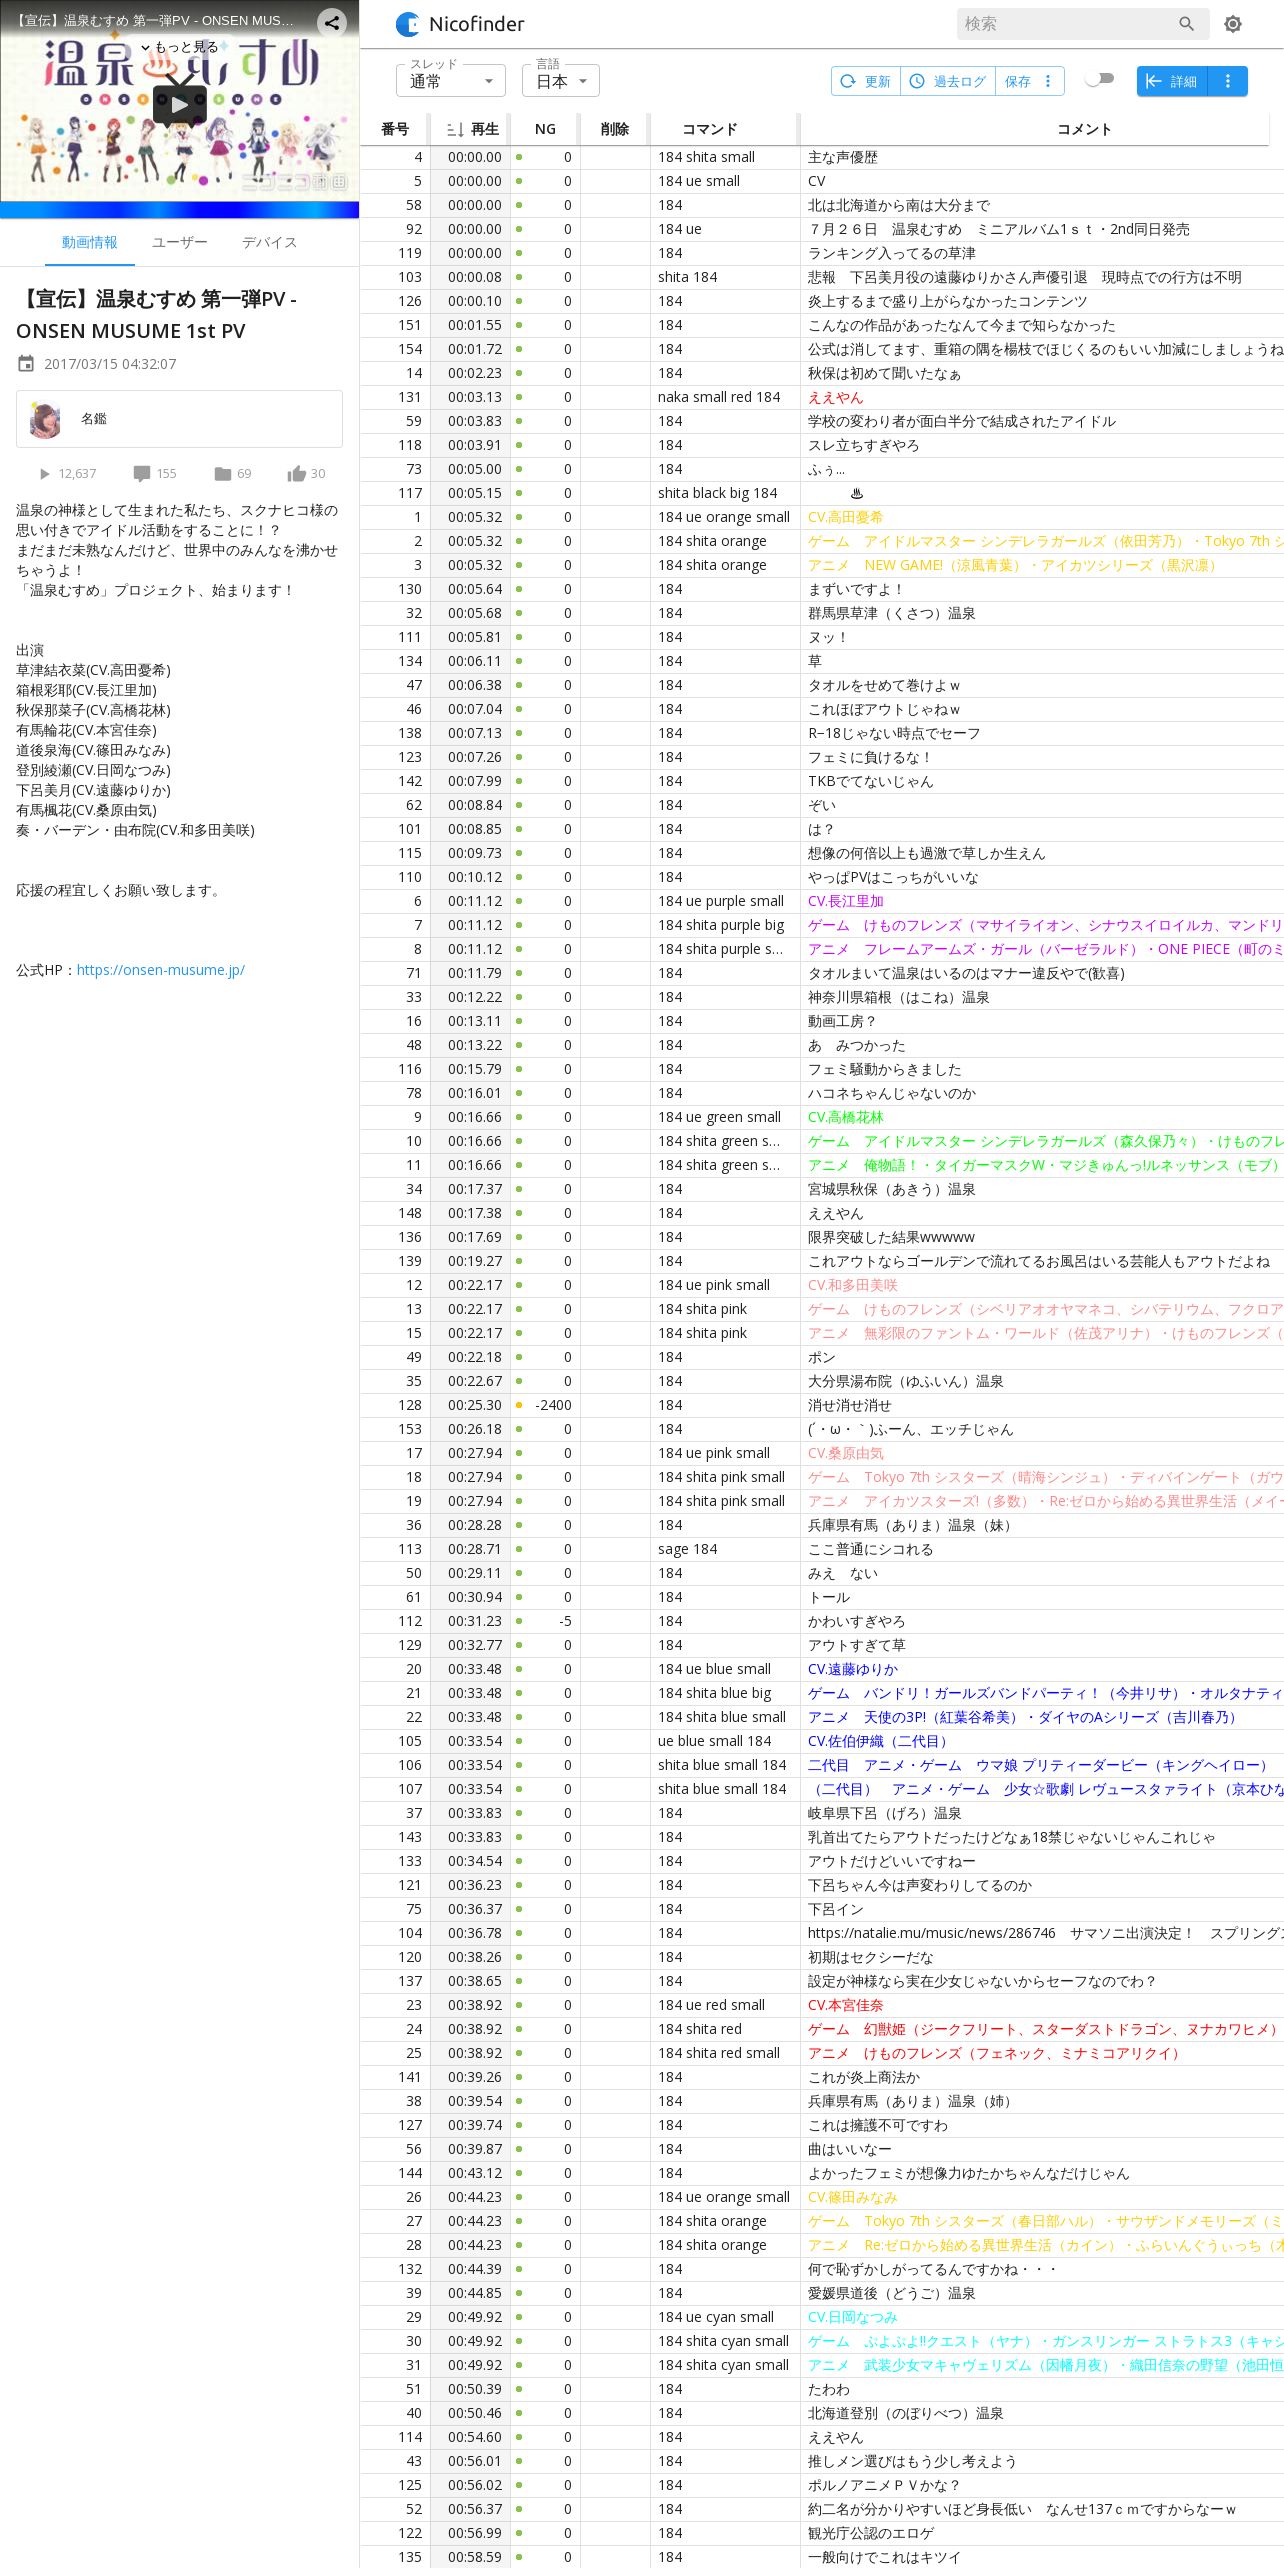1284x2568 pixels.
Task: Switch to the ユーザー tab
Action: coord(180,243)
